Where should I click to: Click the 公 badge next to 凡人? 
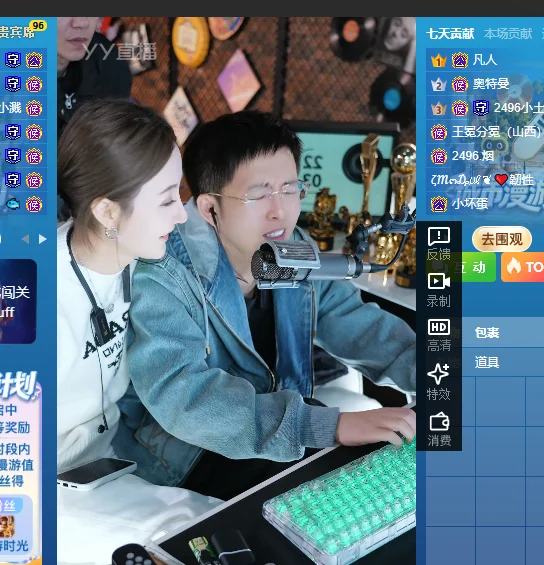coord(460,61)
